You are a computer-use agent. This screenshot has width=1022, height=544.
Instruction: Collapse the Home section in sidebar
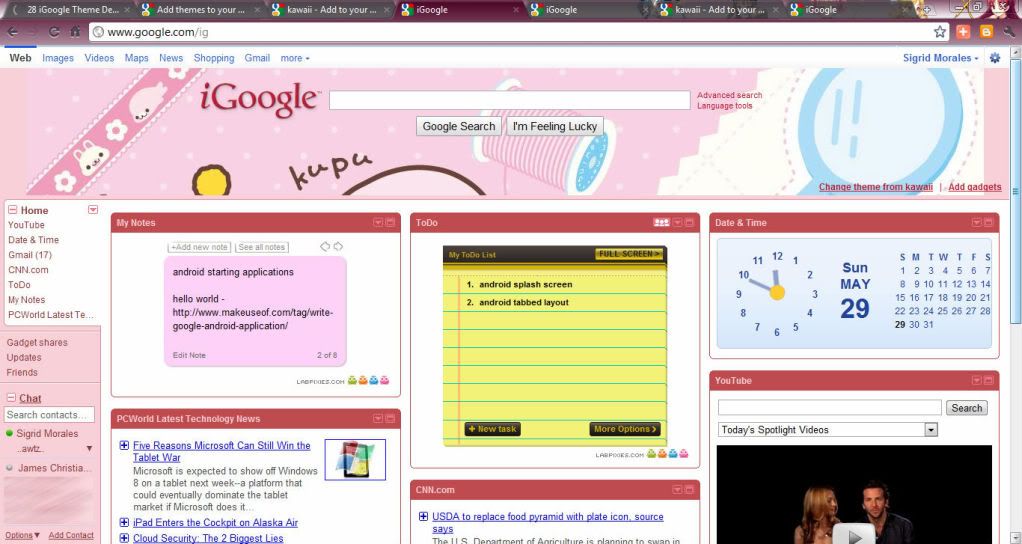(x=12, y=210)
